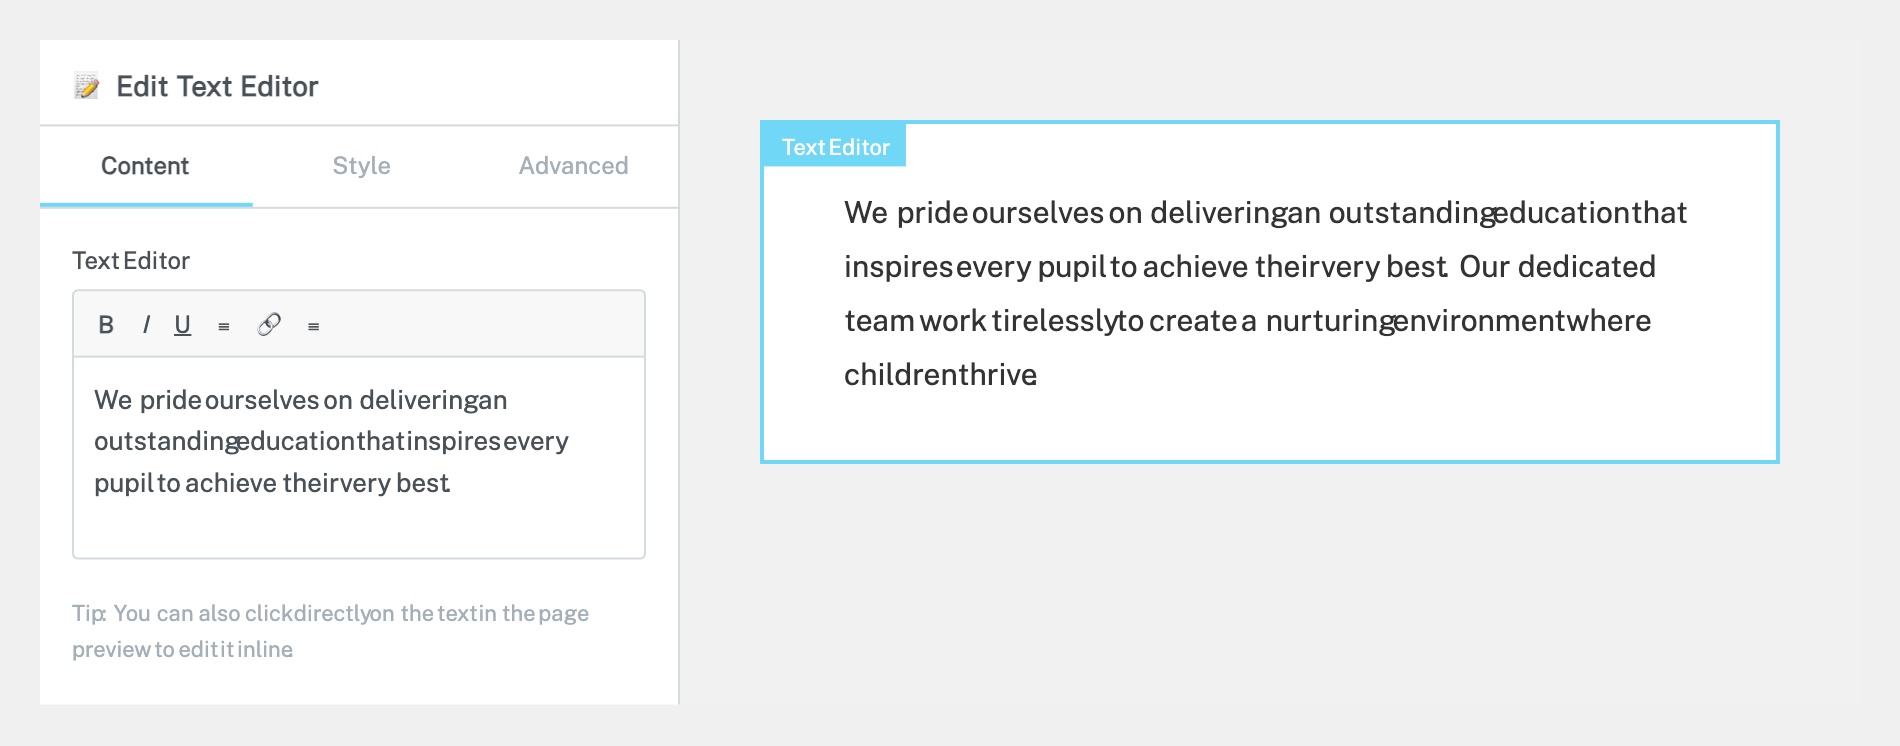Image resolution: width=1900 pixels, height=746 pixels.
Task: Click the blue Text Editor widget handle
Action: point(835,147)
